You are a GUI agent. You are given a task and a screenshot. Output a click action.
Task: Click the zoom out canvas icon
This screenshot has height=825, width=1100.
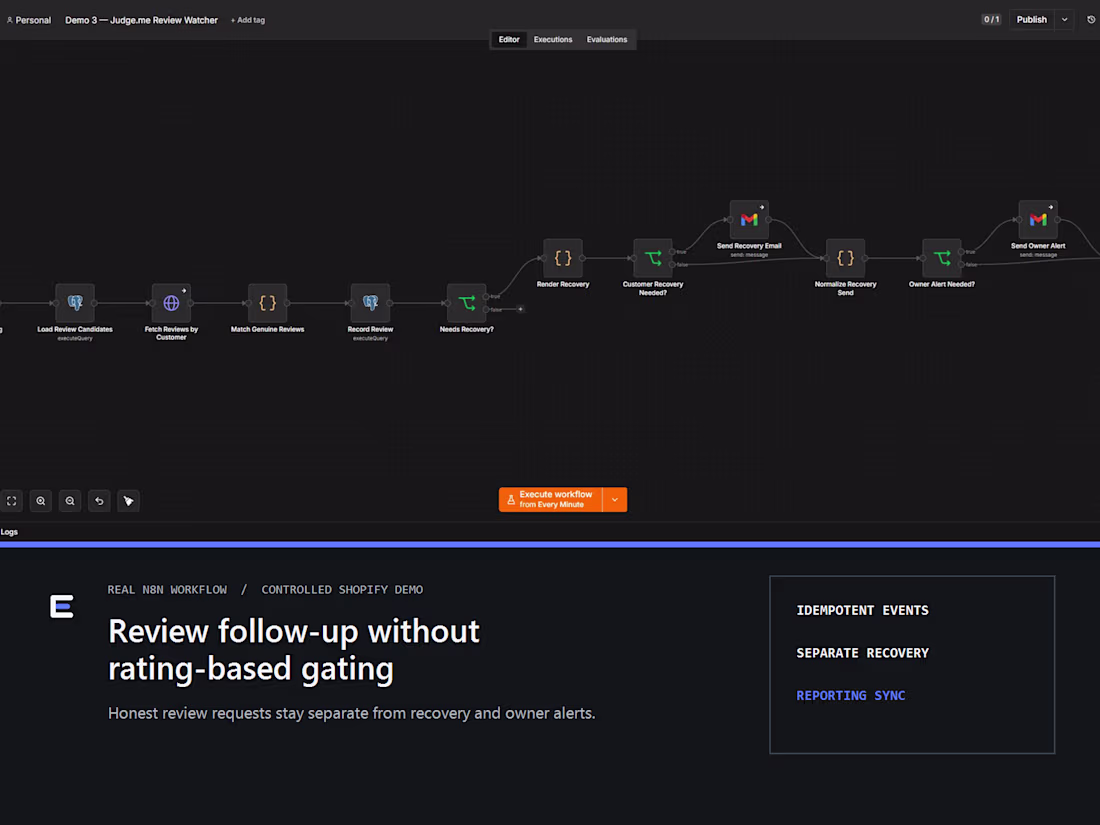click(70, 501)
